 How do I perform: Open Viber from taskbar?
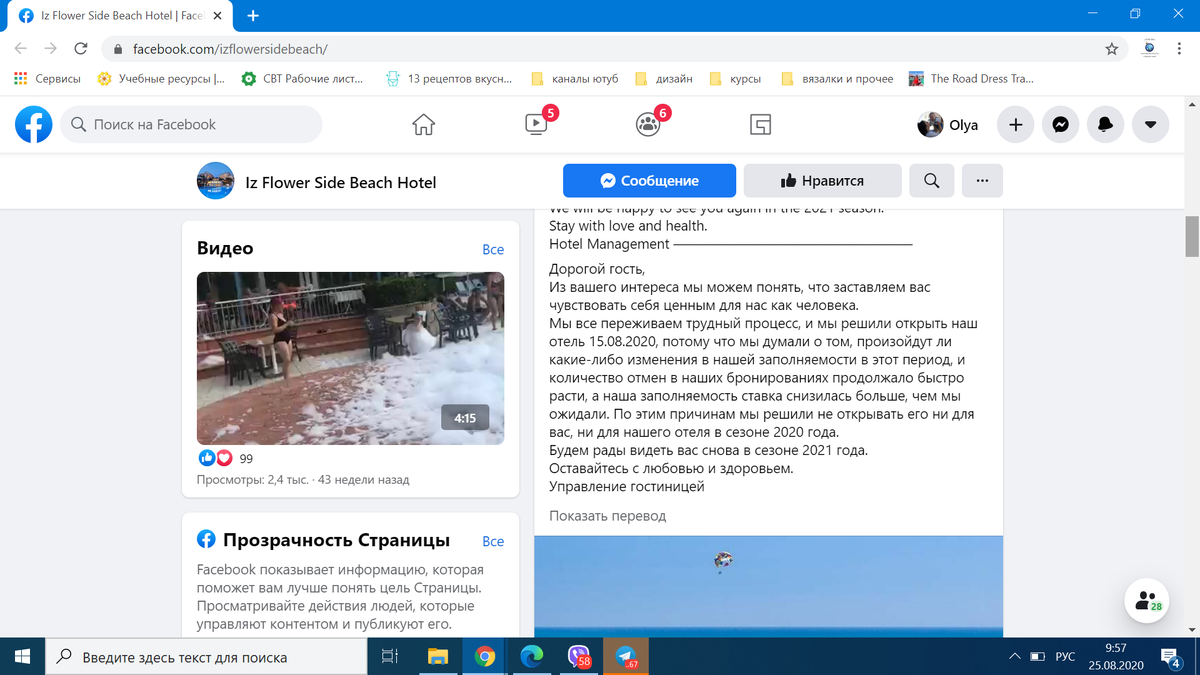click(579, 656)
